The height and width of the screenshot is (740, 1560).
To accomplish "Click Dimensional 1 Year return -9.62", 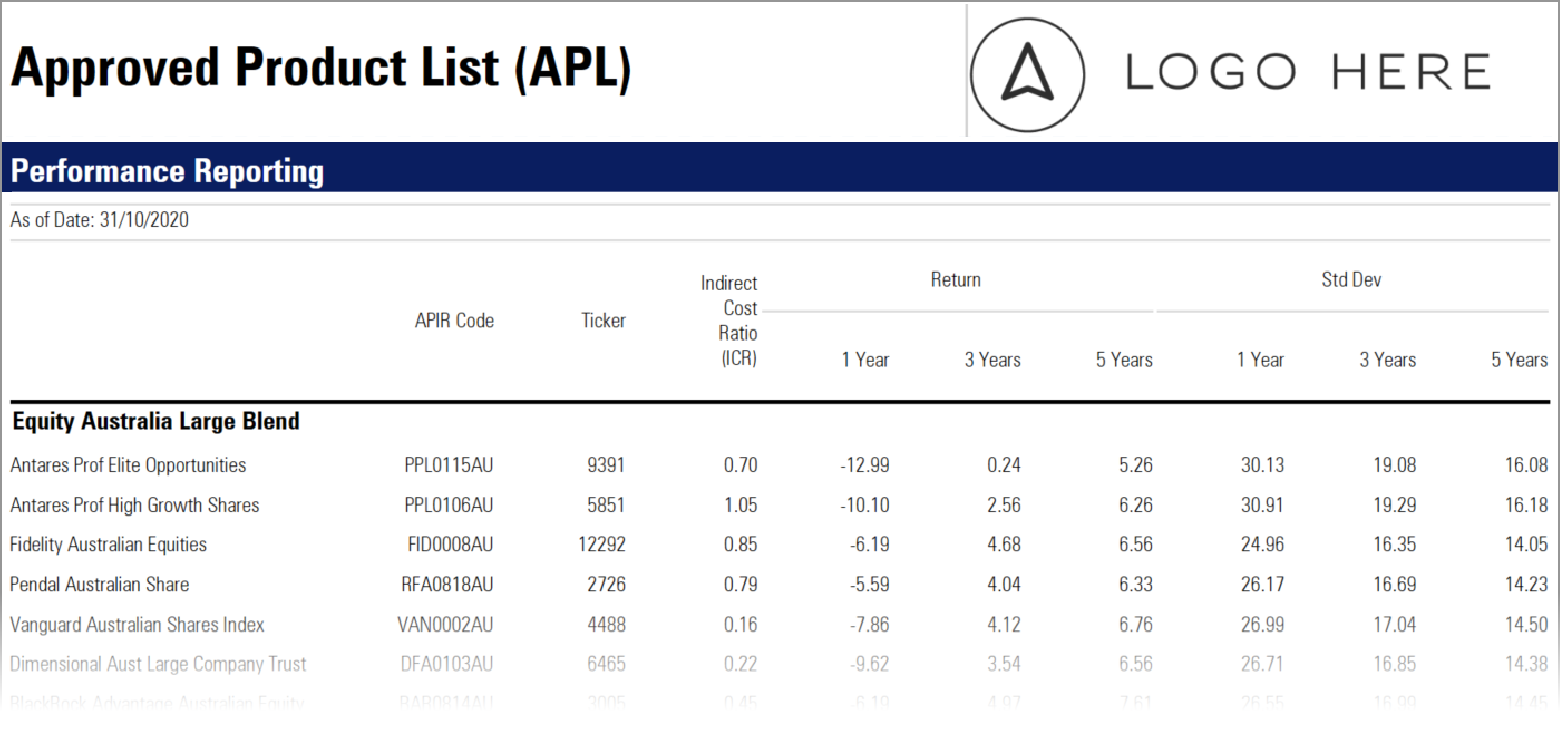I will [868, 664].
